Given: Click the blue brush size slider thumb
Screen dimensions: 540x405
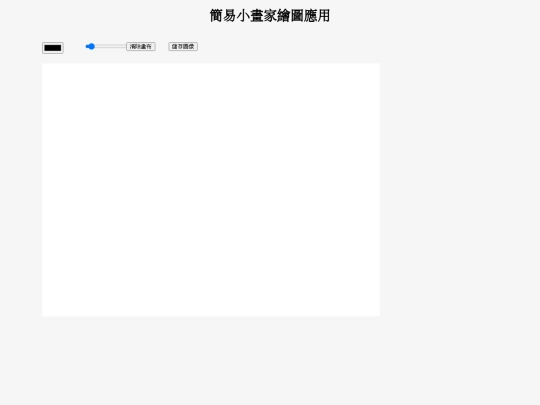Looking at the screenshot, I should 91,46.
